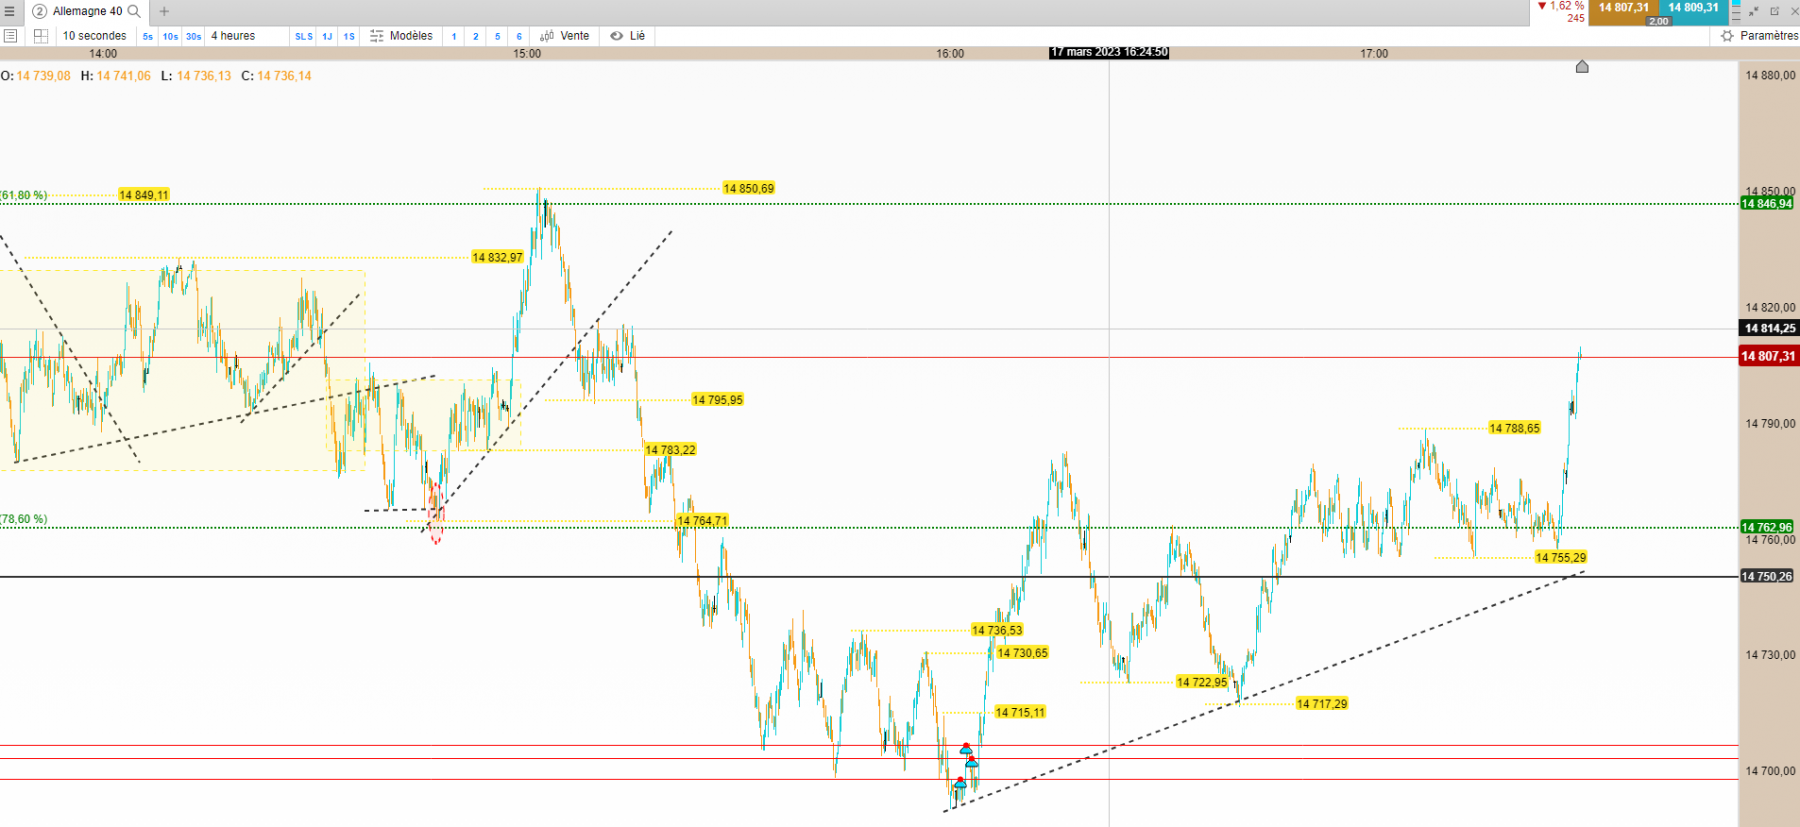Image resolution: width=1800 pixels, height=827 pixels.
Task: Toggle the SLS display option
Action: [x=304, y=36]
